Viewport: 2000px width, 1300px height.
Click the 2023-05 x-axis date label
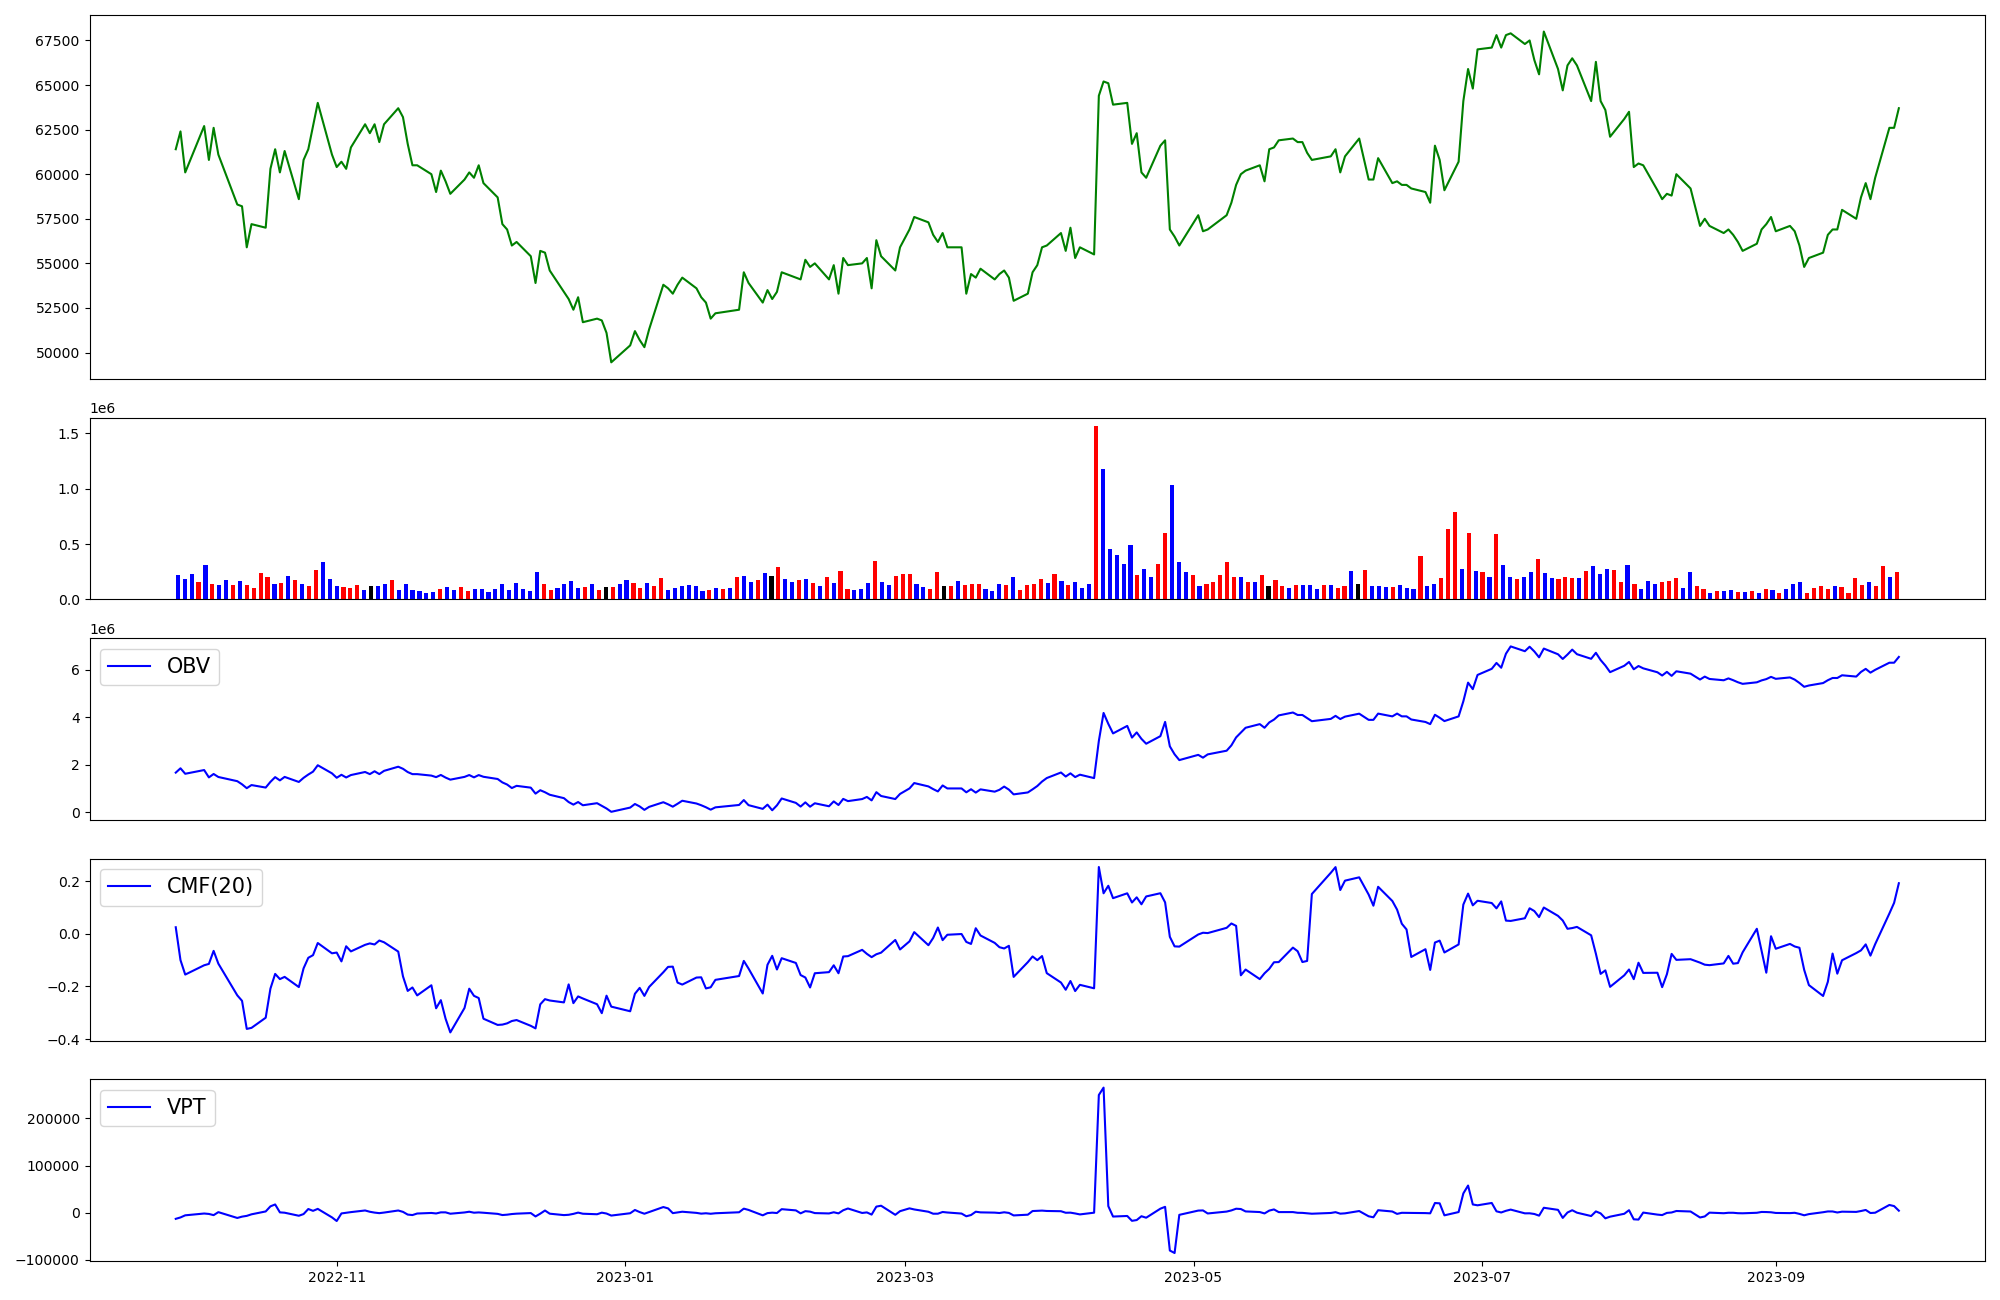click(x=1194, y=1277)
